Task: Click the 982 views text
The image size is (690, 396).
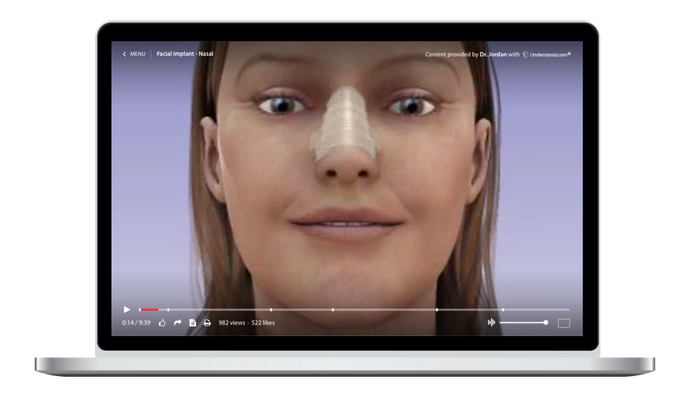Action: [231, 323]
